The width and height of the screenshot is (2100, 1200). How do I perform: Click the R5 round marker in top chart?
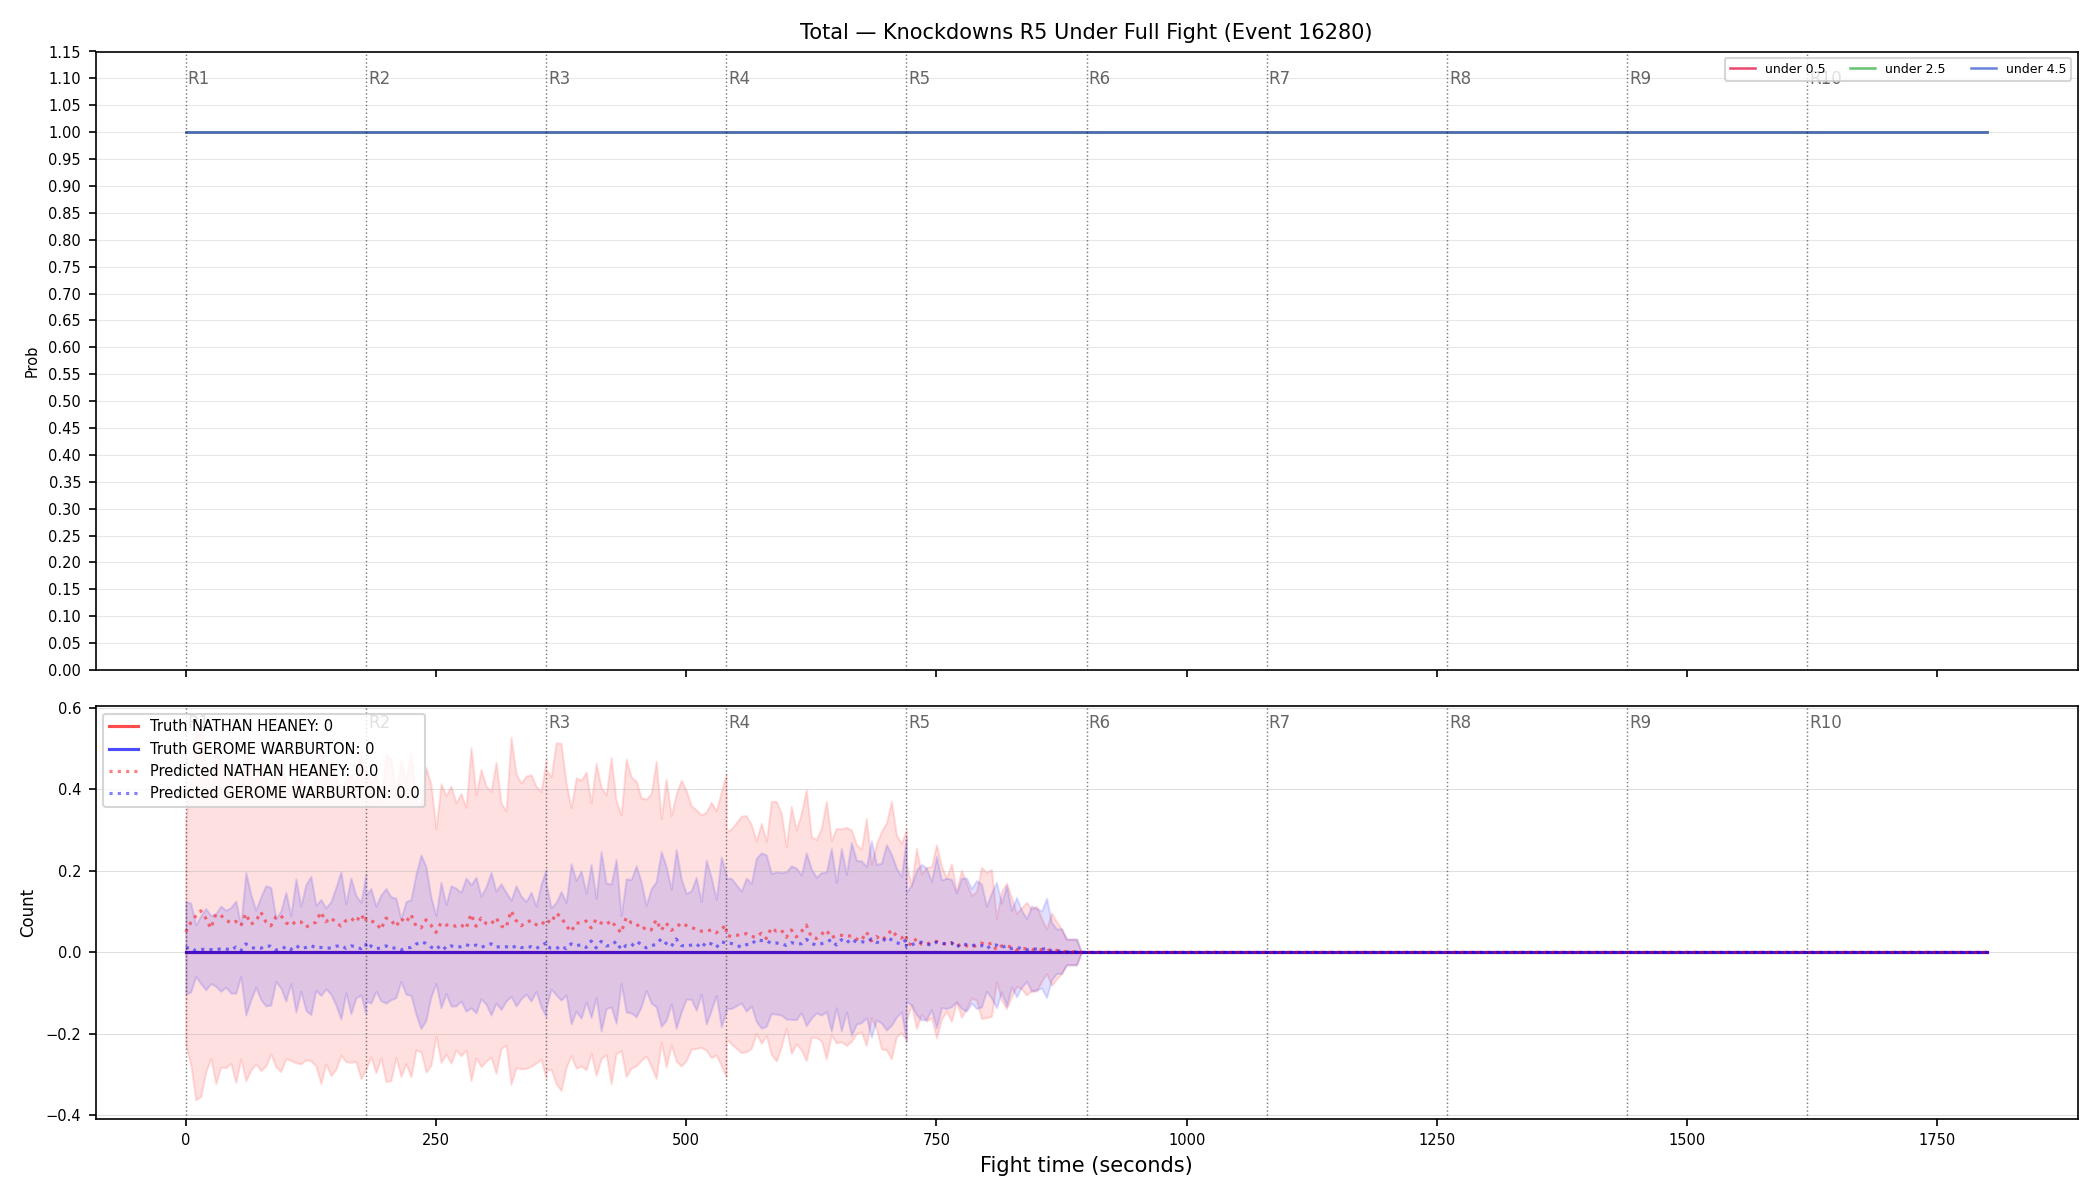919,78
